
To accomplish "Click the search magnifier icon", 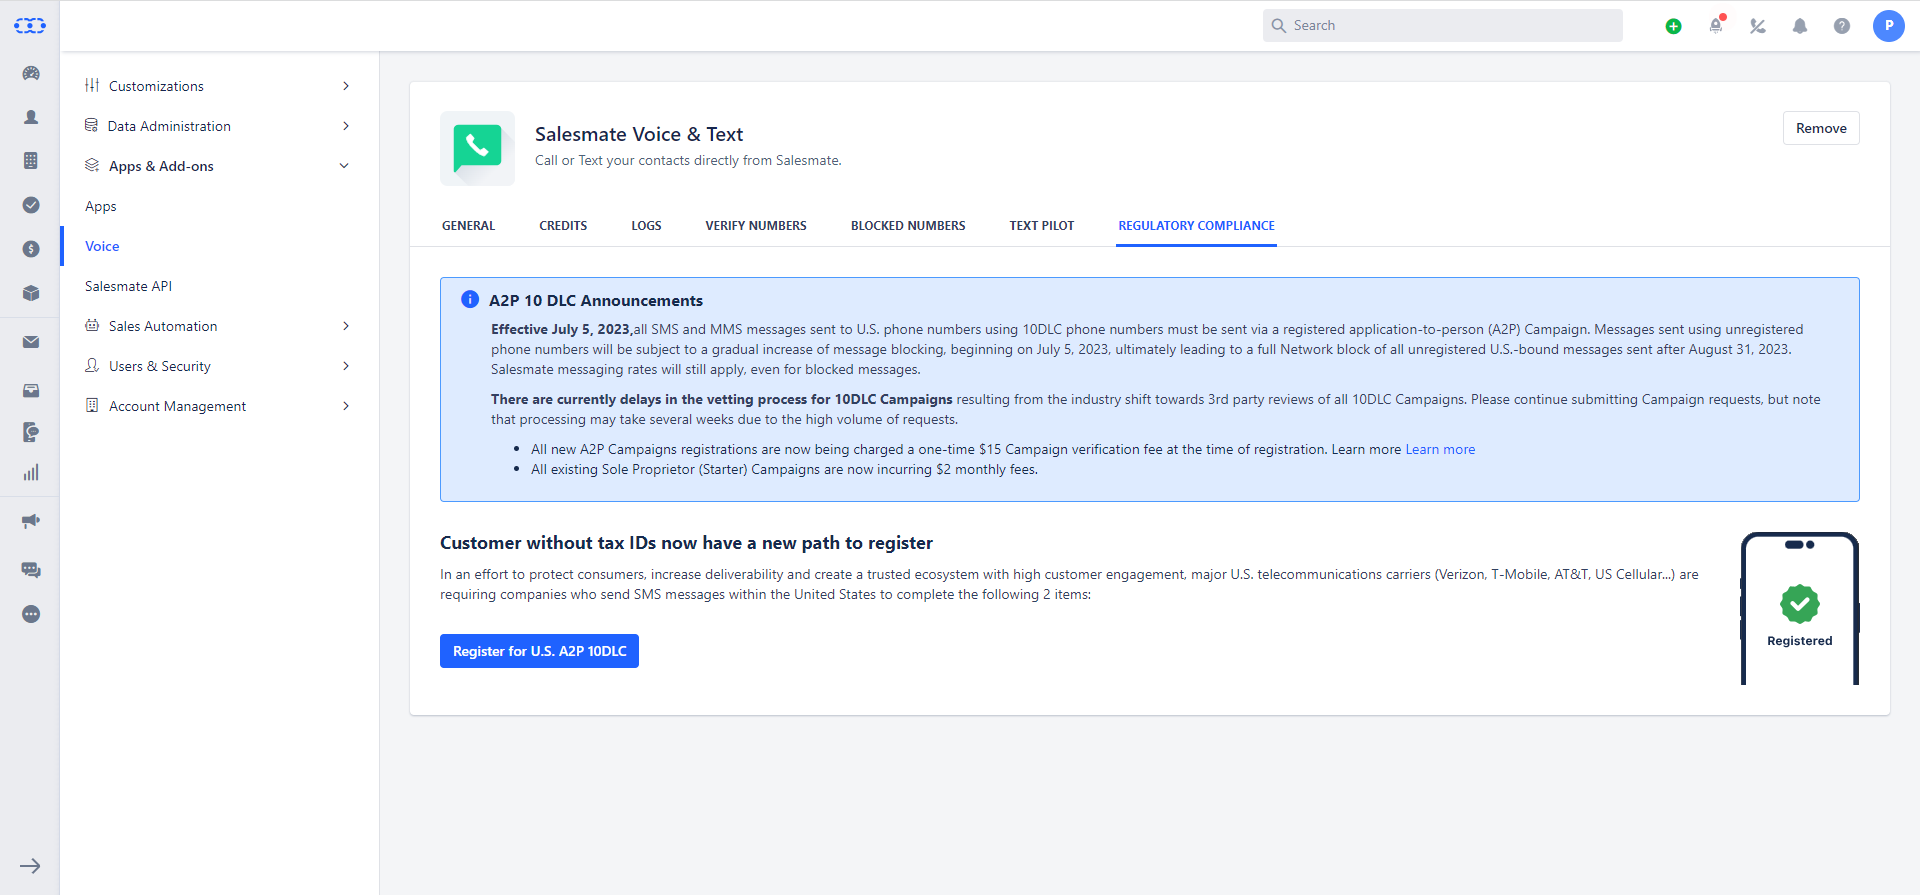I will pyautogui.click(x=1279, y=26).
